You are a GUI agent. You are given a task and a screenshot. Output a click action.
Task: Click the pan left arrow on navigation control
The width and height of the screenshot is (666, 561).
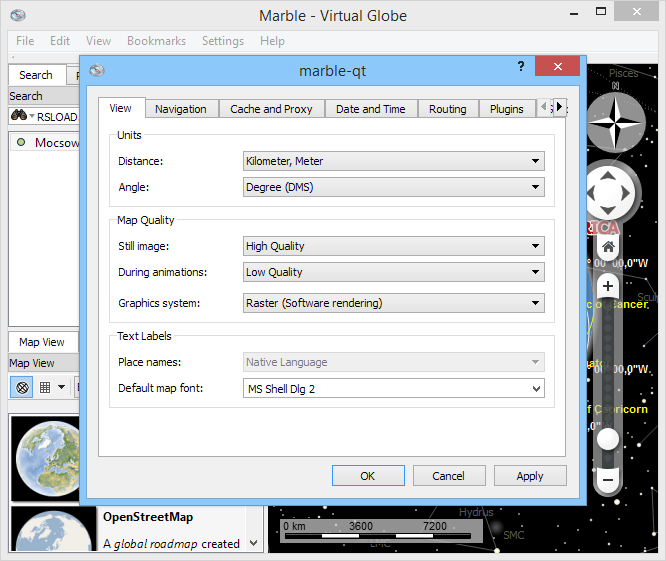tap(591, 193)
